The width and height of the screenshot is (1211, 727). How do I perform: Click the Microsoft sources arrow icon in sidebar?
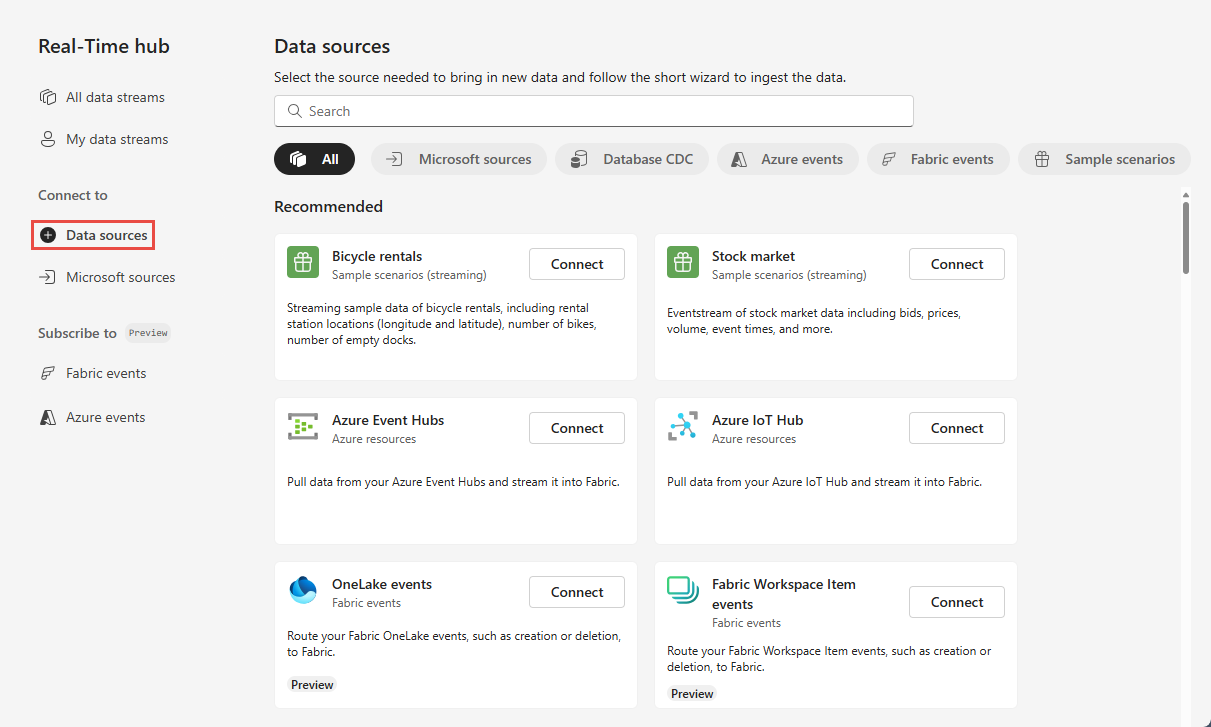click(x=47, y=277)
